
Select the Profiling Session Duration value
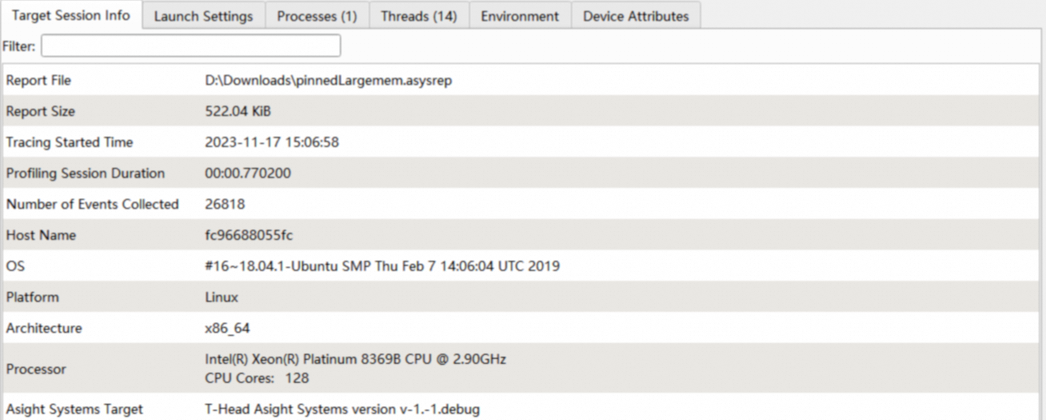point(248,174)
